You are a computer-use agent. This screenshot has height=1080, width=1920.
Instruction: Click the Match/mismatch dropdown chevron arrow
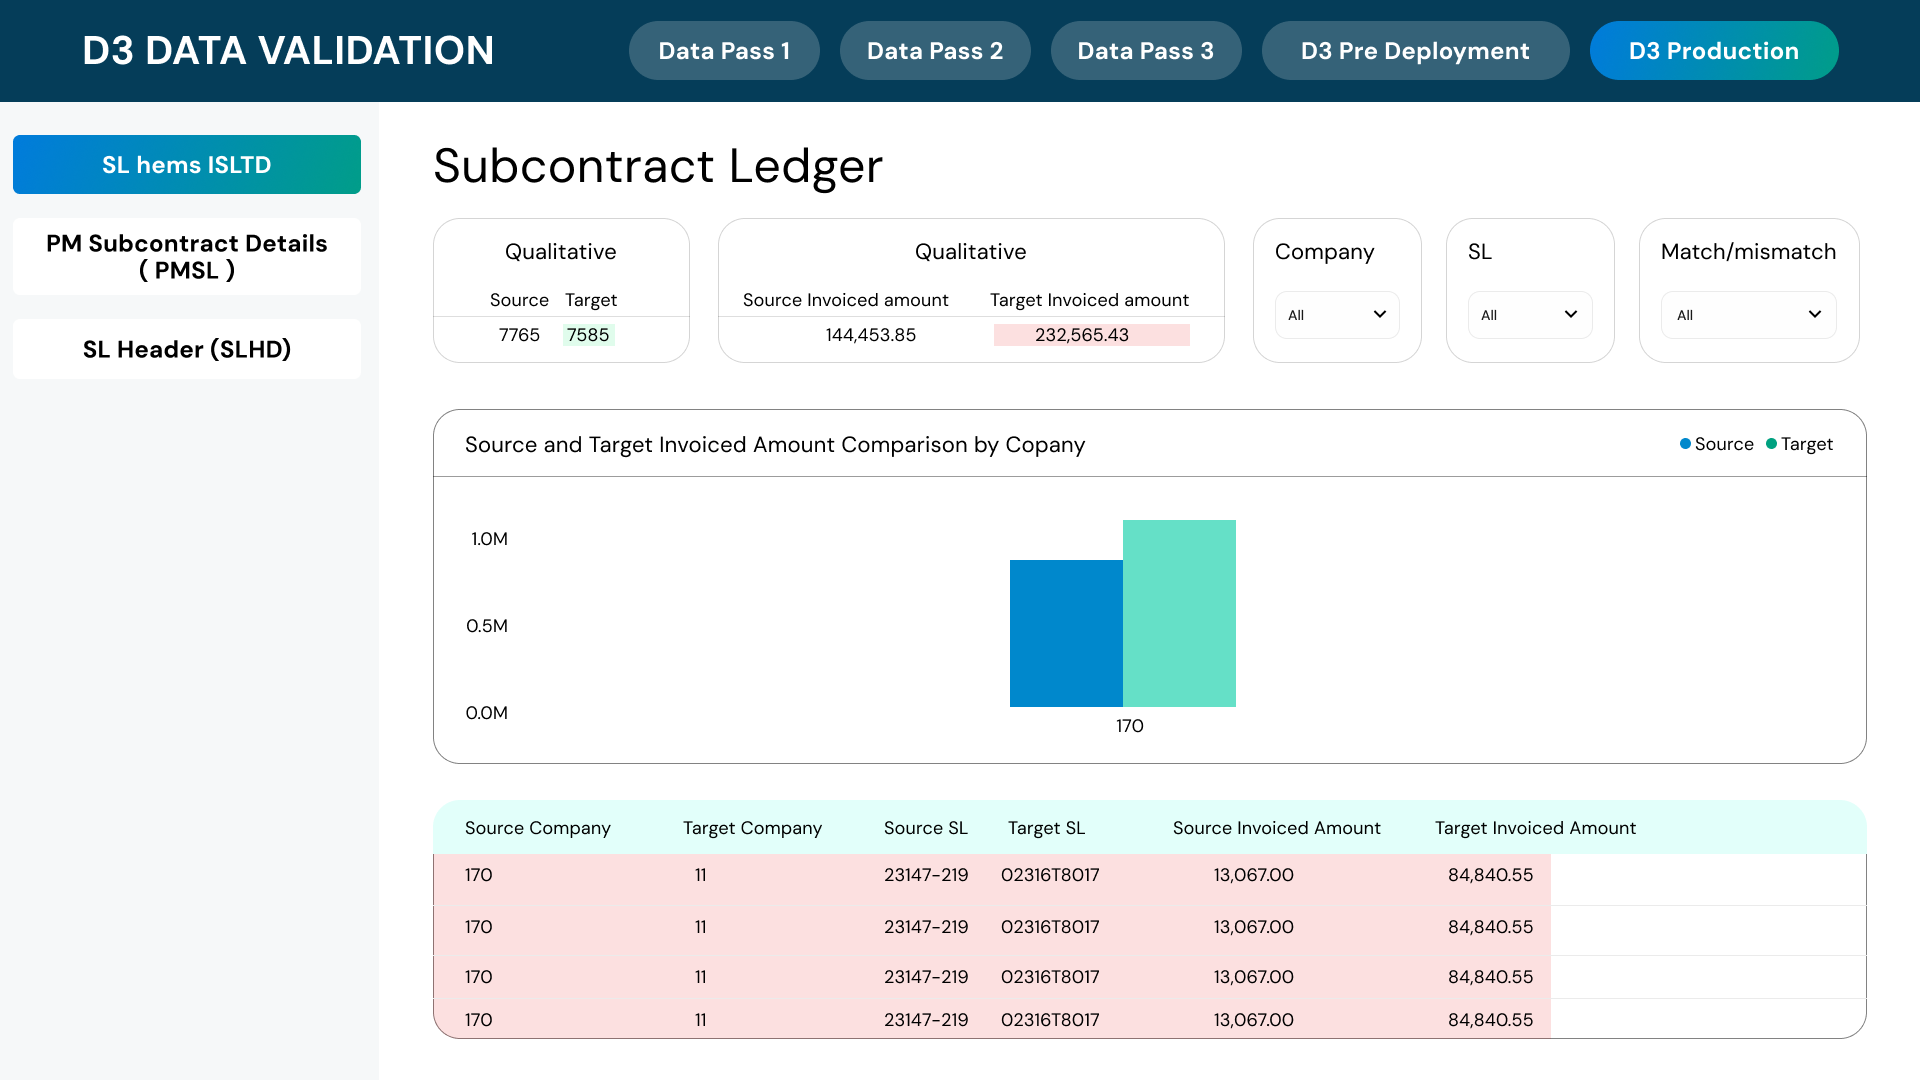click(1815, 314)
